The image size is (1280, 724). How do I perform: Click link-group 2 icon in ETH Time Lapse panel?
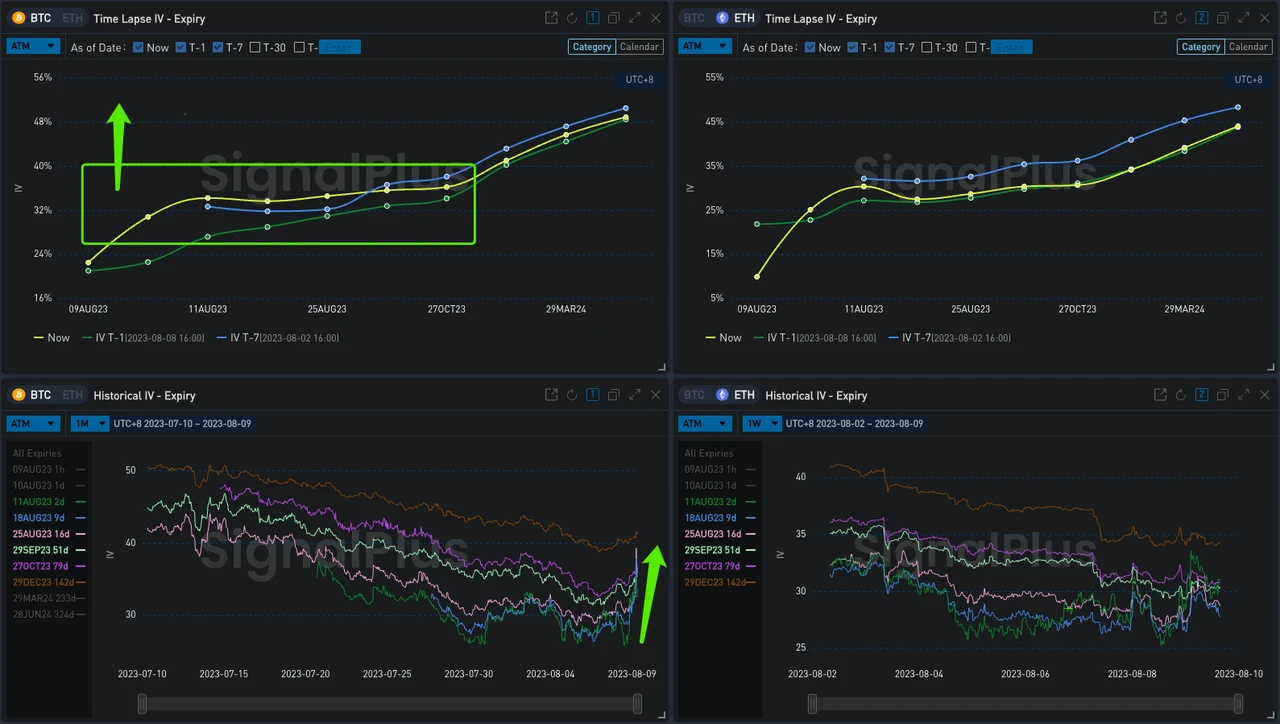[x=1202, y=18]
